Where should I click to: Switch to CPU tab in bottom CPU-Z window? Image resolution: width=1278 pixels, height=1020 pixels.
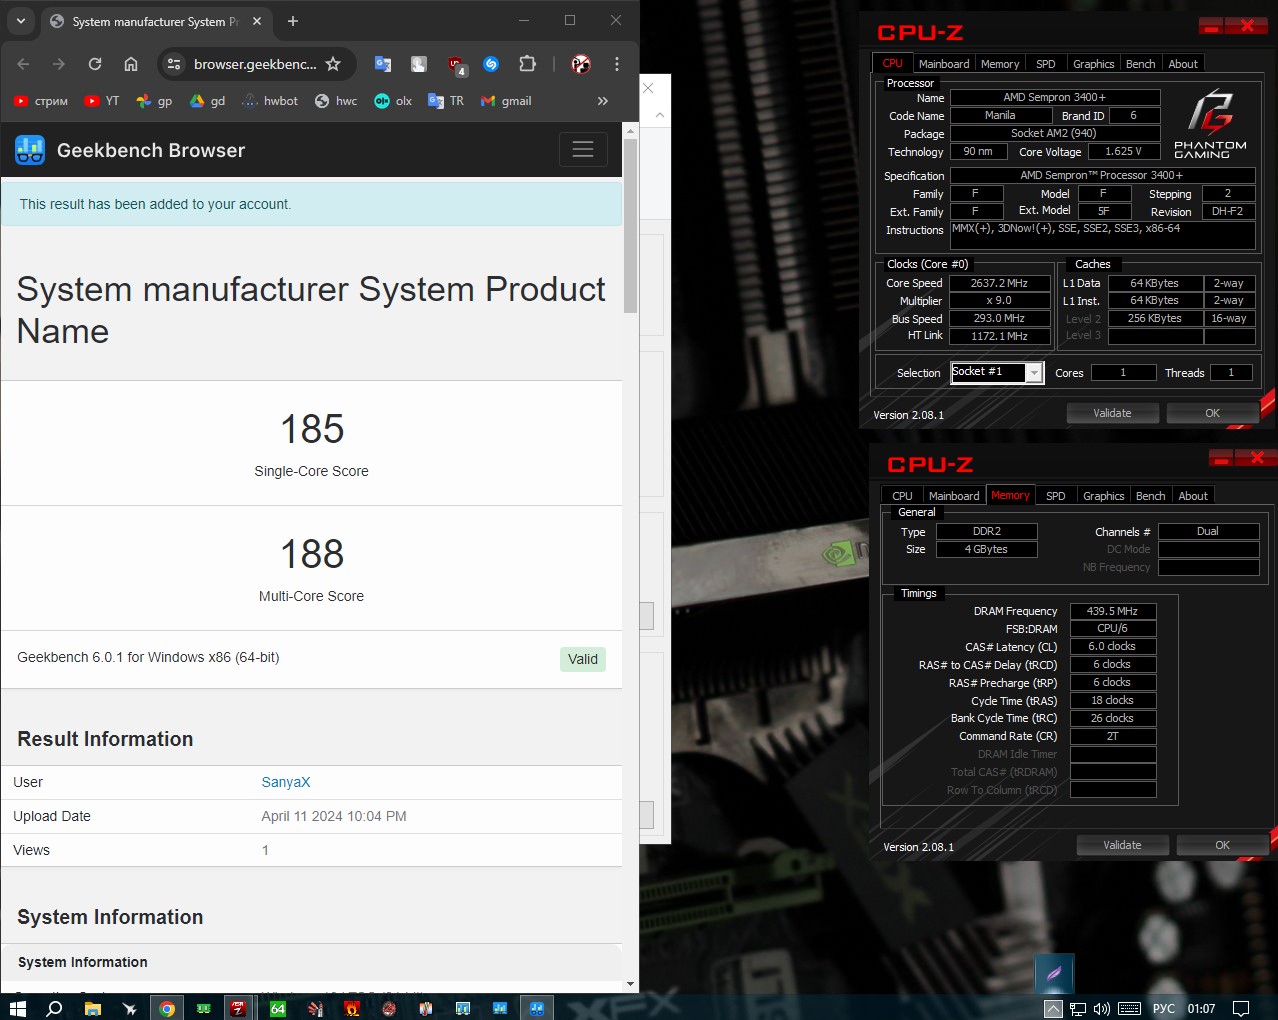pyautogui.click(x=902, y=496)
